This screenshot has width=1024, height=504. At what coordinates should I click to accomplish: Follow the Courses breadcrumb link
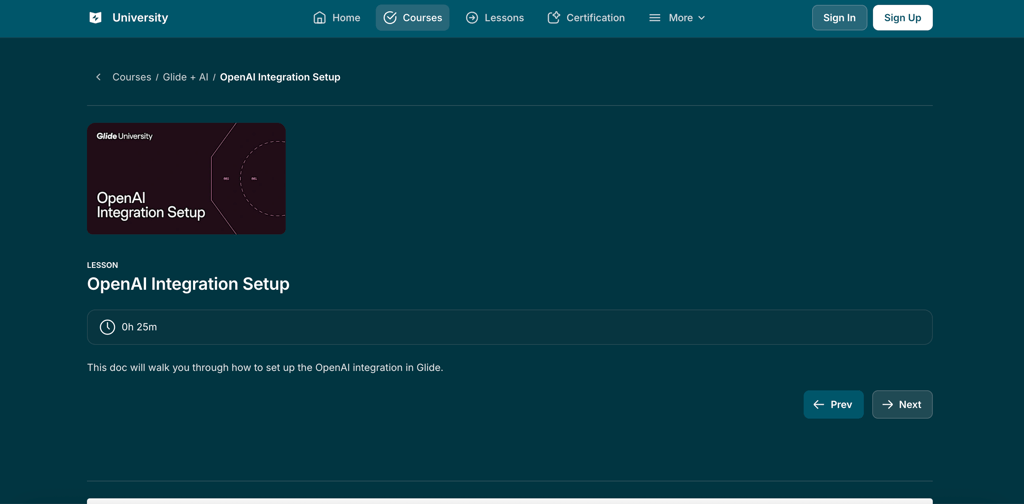pyautogui.click(x=131, y=77)
